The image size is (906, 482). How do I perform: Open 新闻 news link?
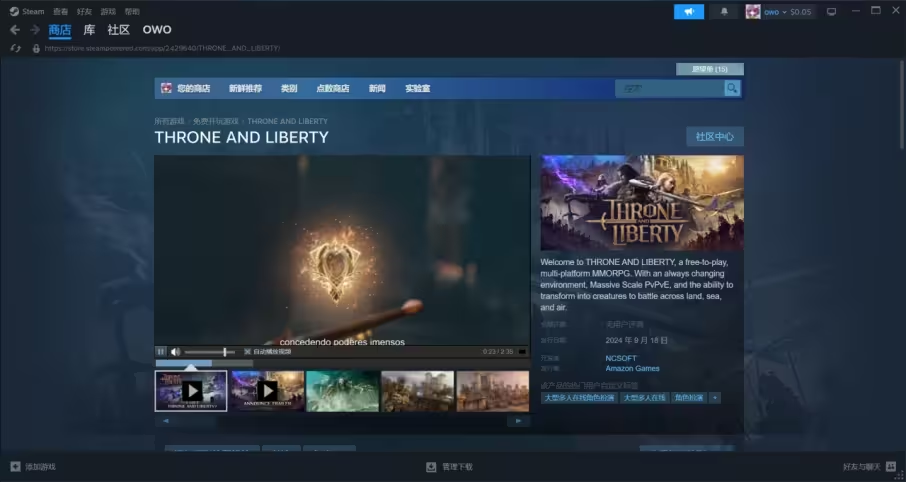click(377, 88)
